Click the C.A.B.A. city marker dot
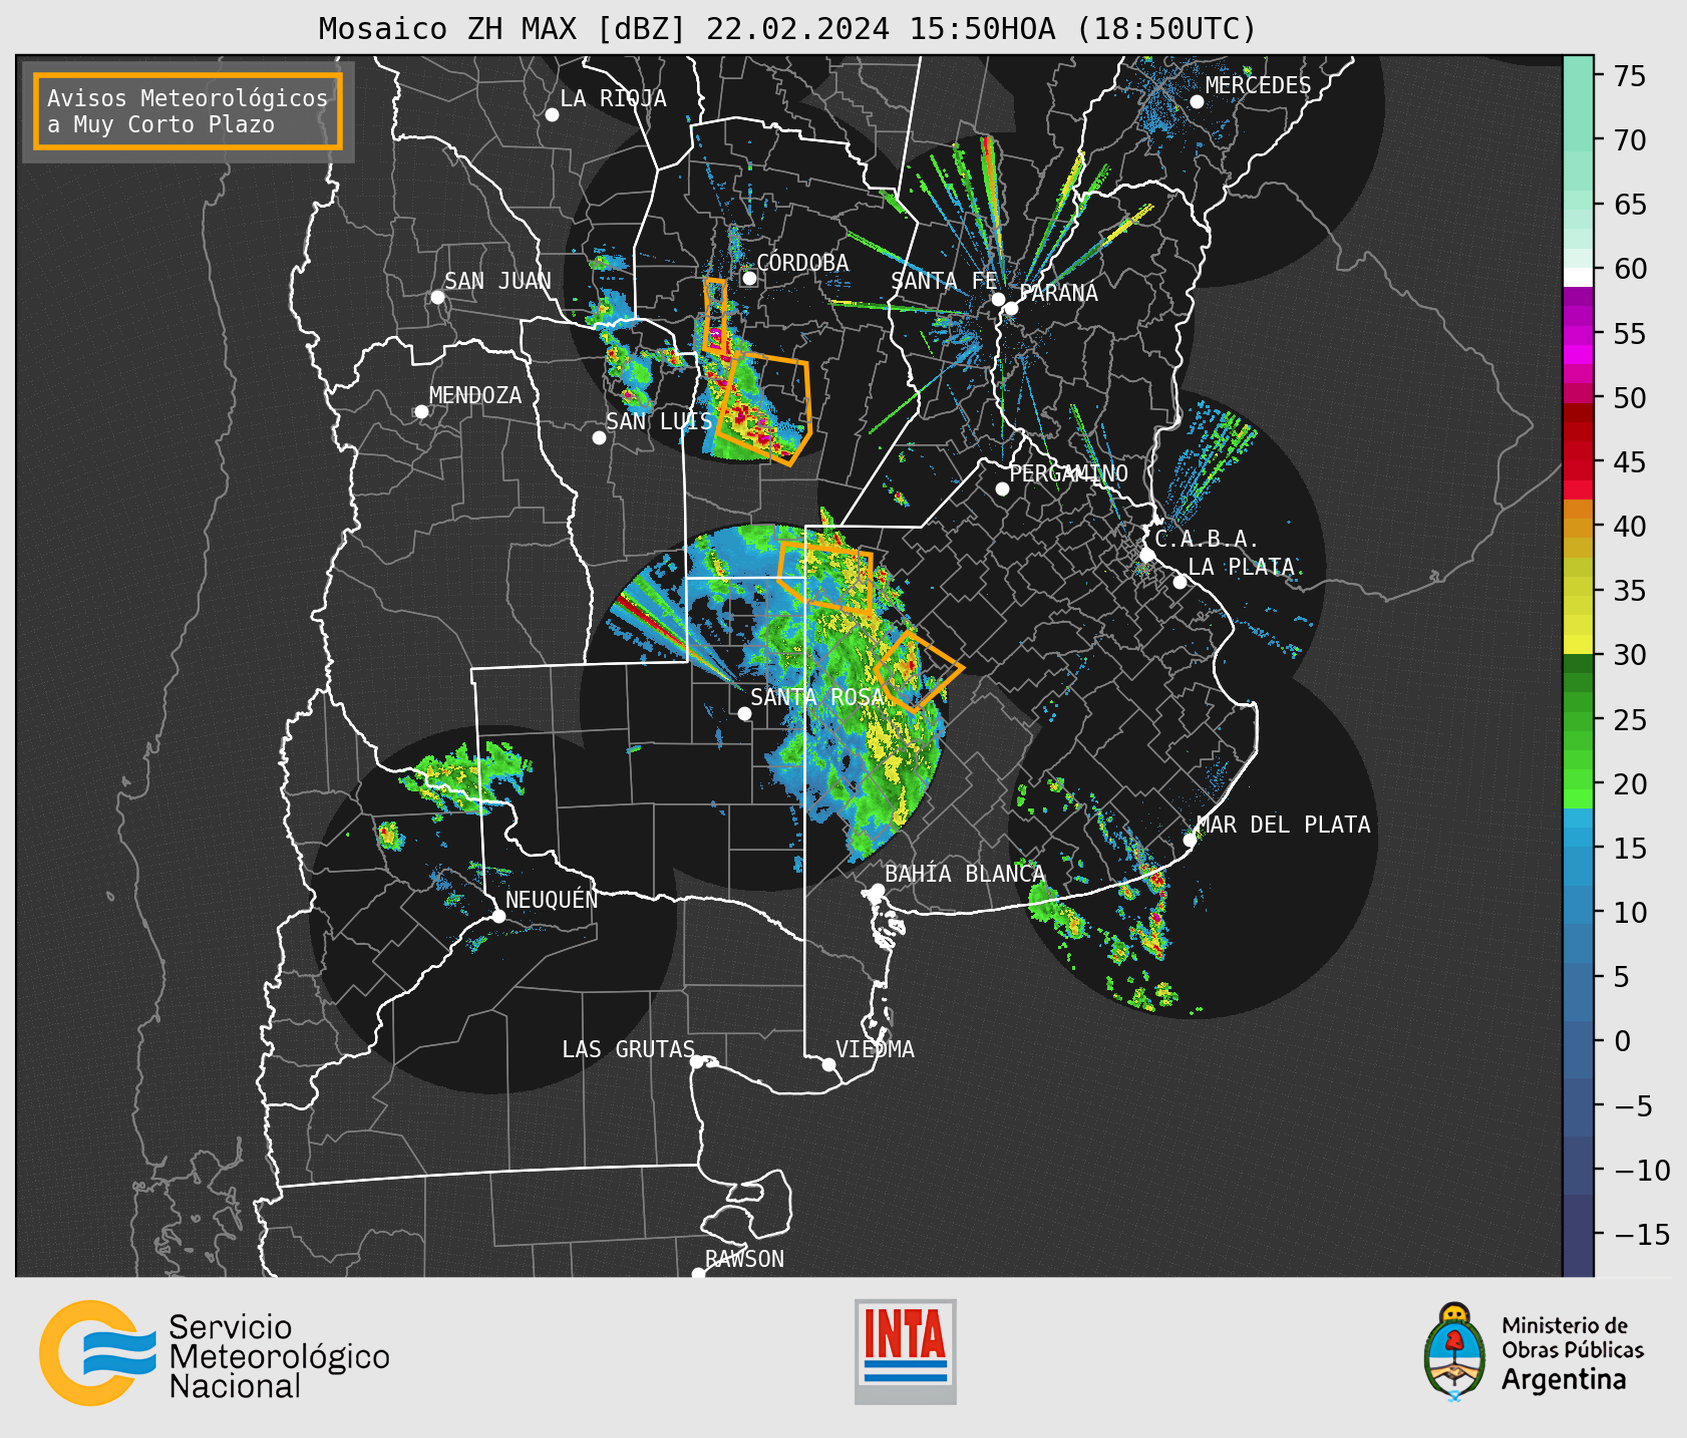This screenshot has height=1438, width=1687. point(1147,554)
